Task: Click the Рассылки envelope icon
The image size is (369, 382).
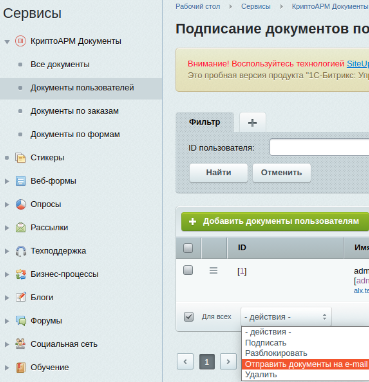Action: 21,228
